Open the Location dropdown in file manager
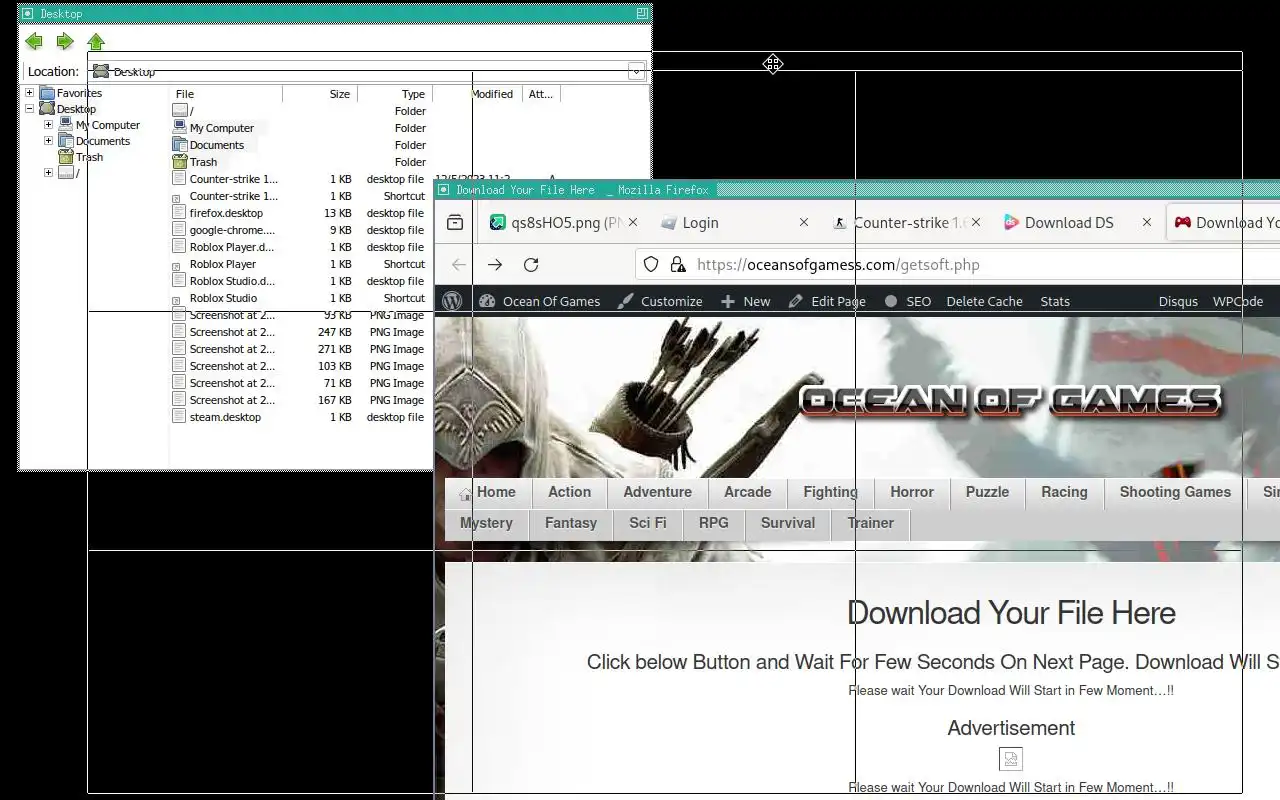The height and width of the screenshot is (800, 1280). coord(636,71)
